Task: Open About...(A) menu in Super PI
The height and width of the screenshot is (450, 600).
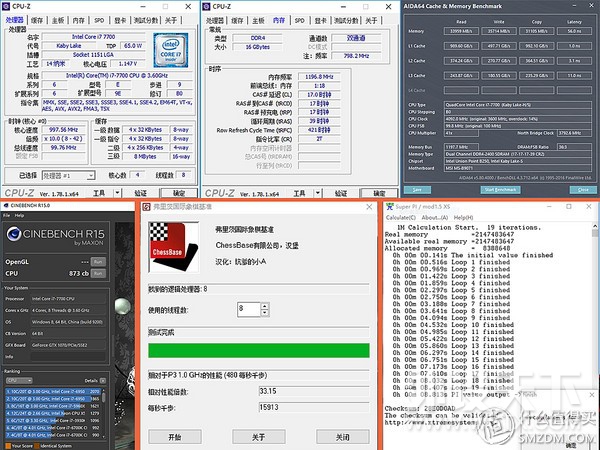Action: point(435,217)
